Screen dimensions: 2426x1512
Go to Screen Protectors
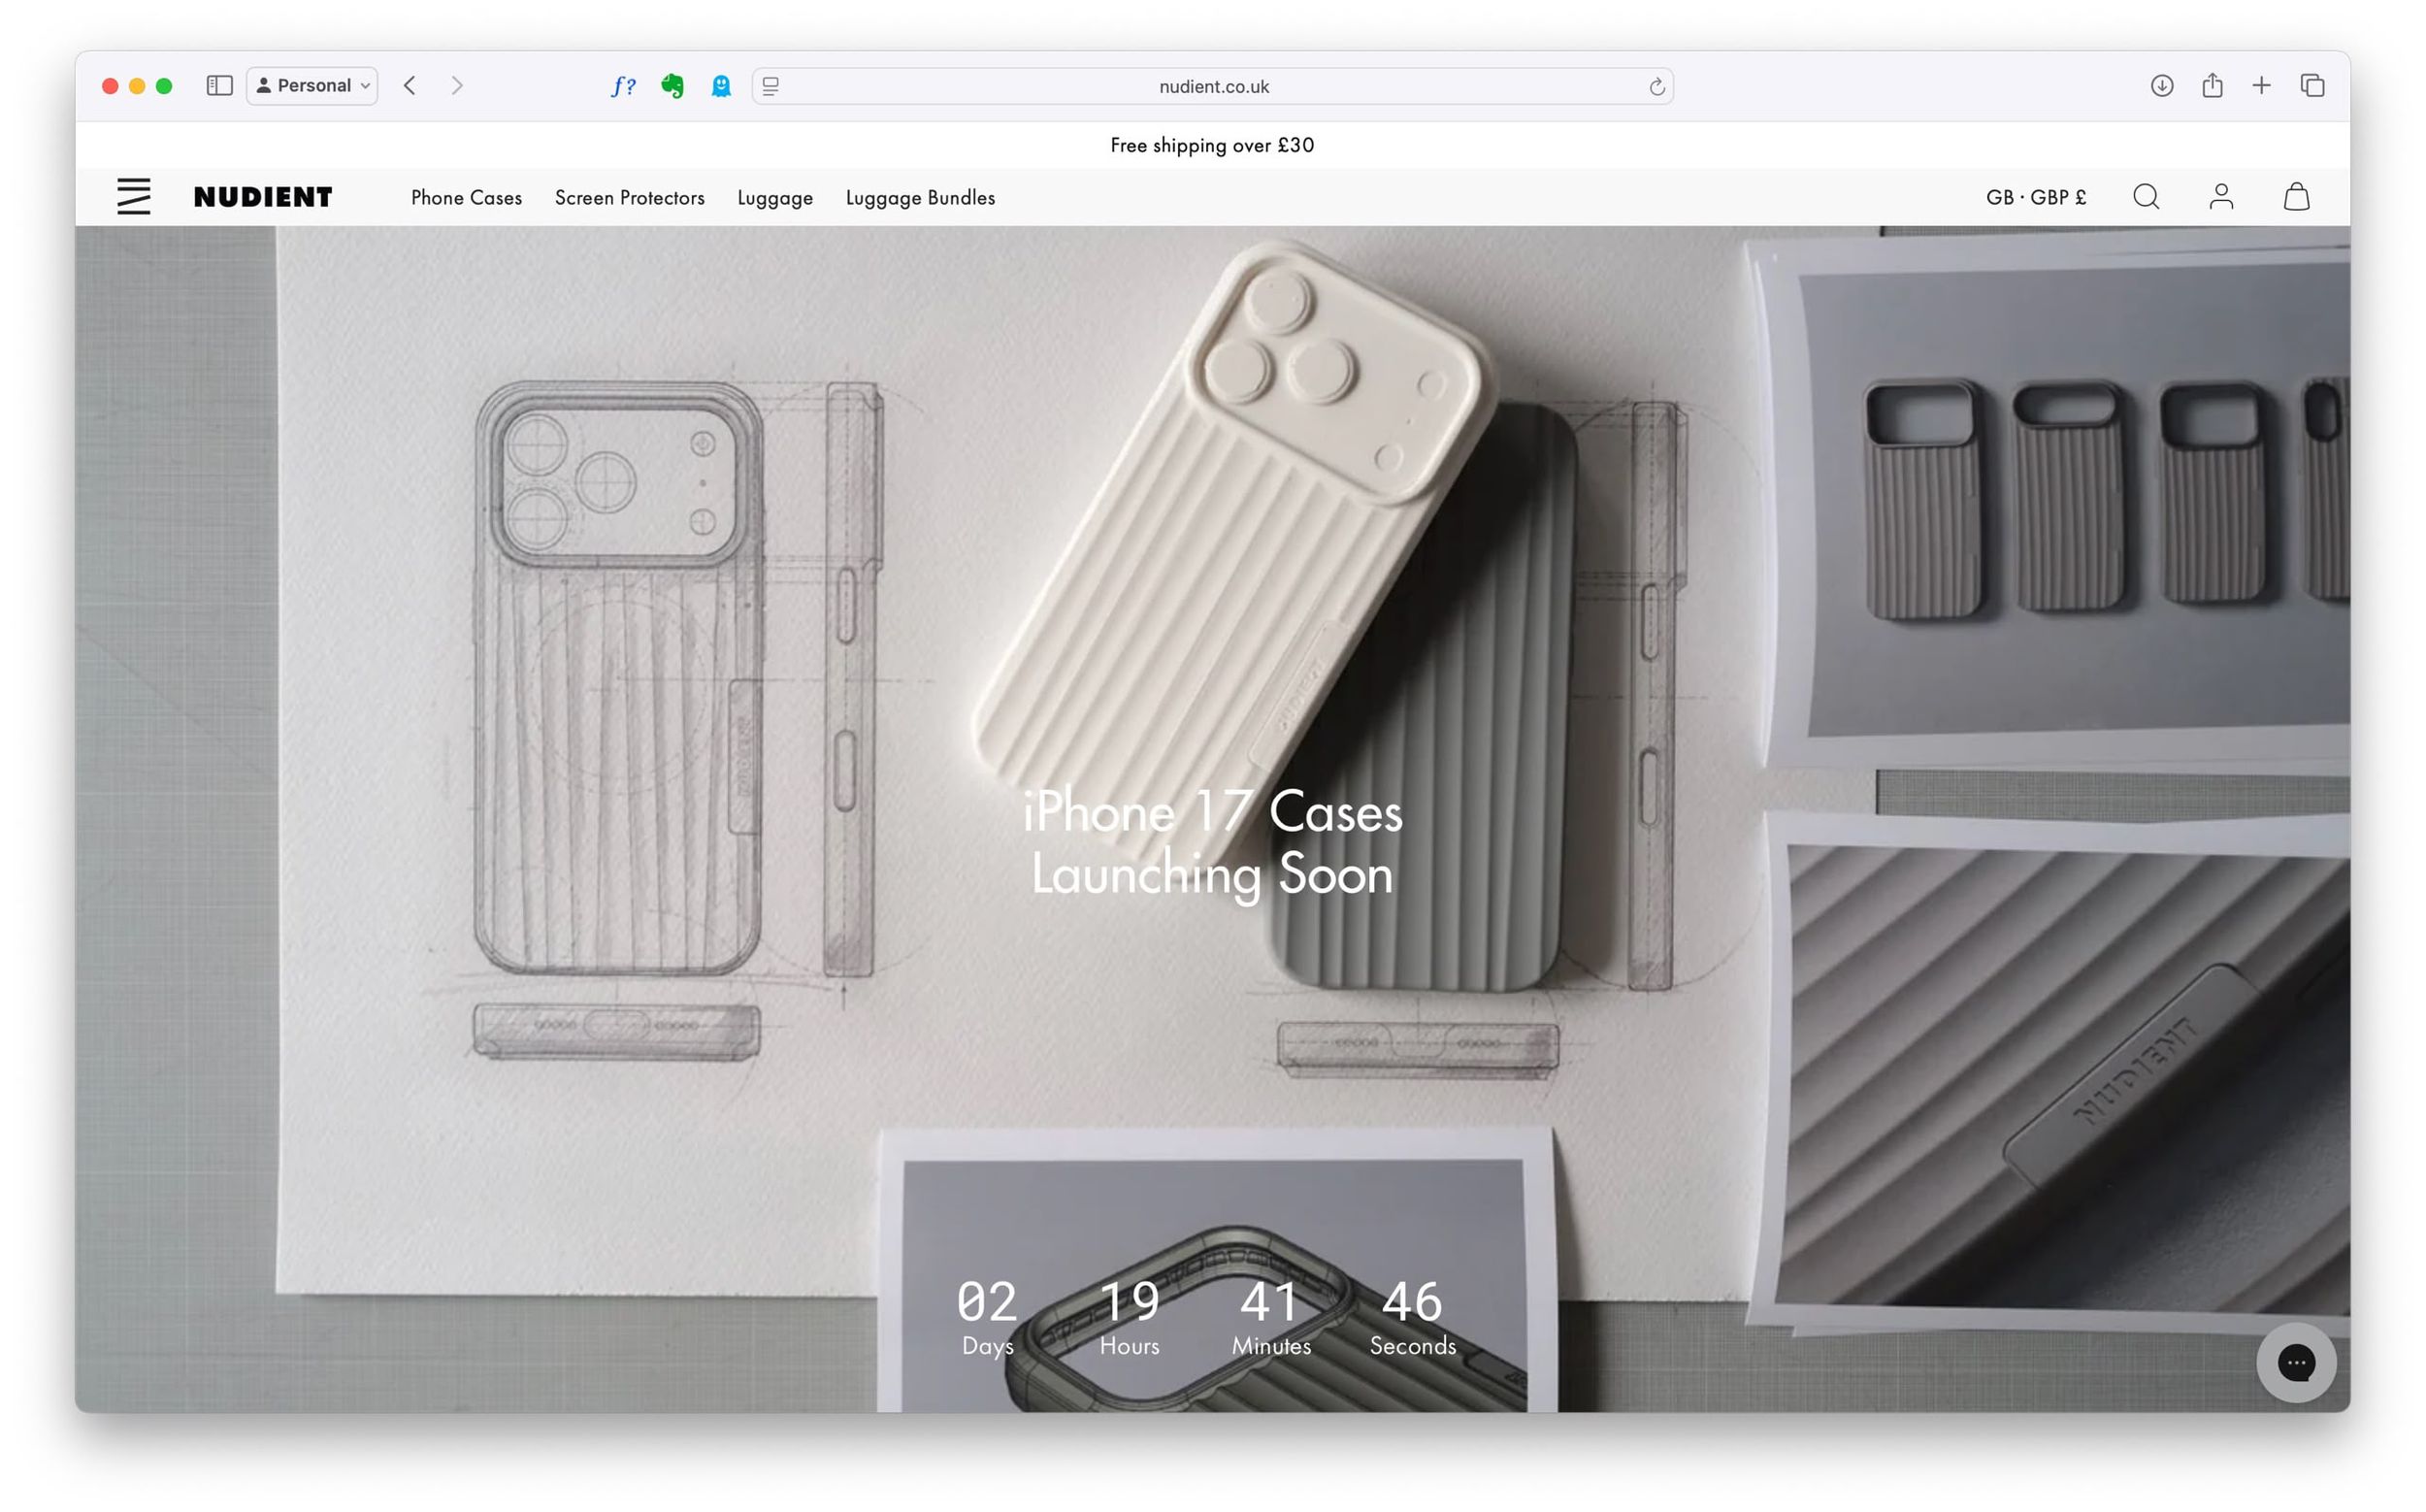[630, 197]
